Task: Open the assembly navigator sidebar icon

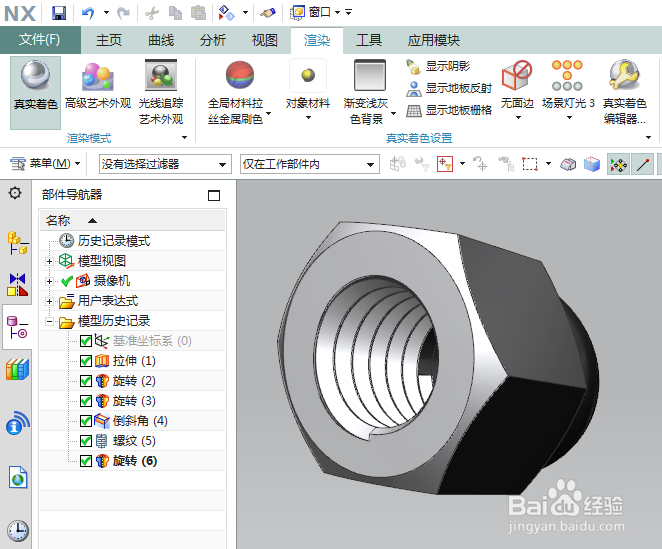Action: [17, 244]
